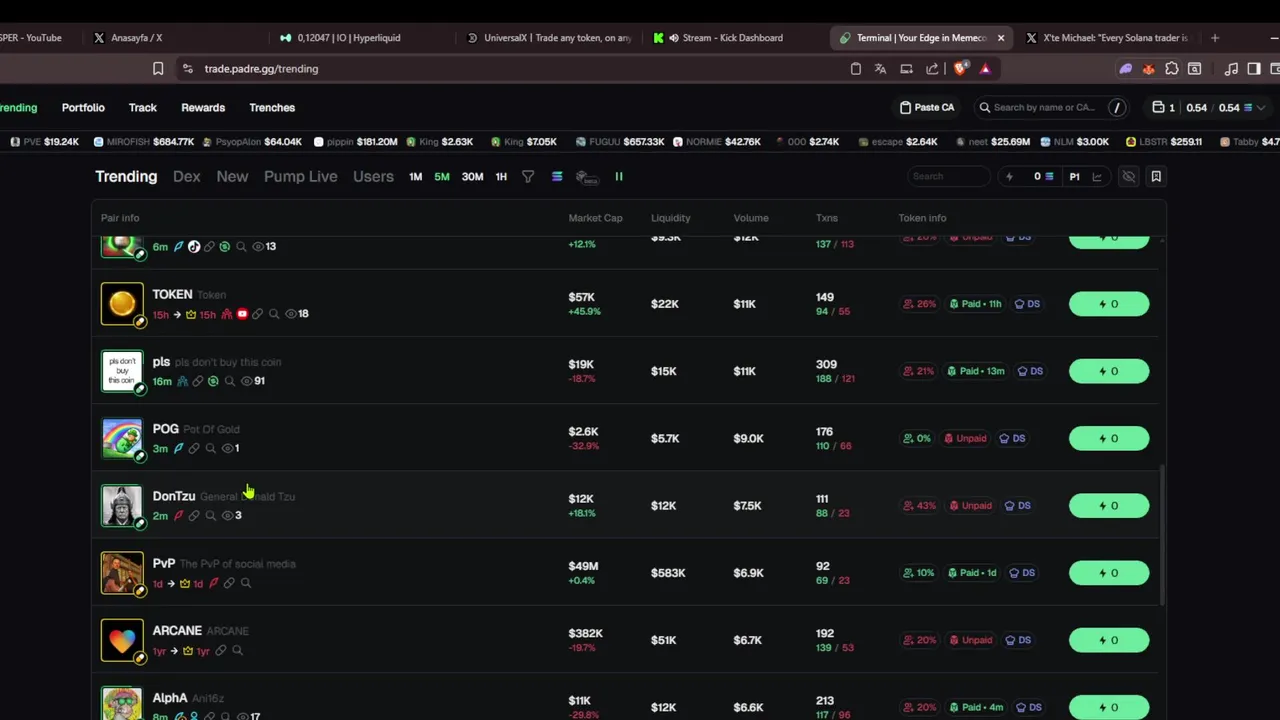This screenshot has width=1280, height=720.
Task: Click the YouTube icon on TOKEN row
Action: 242,314
